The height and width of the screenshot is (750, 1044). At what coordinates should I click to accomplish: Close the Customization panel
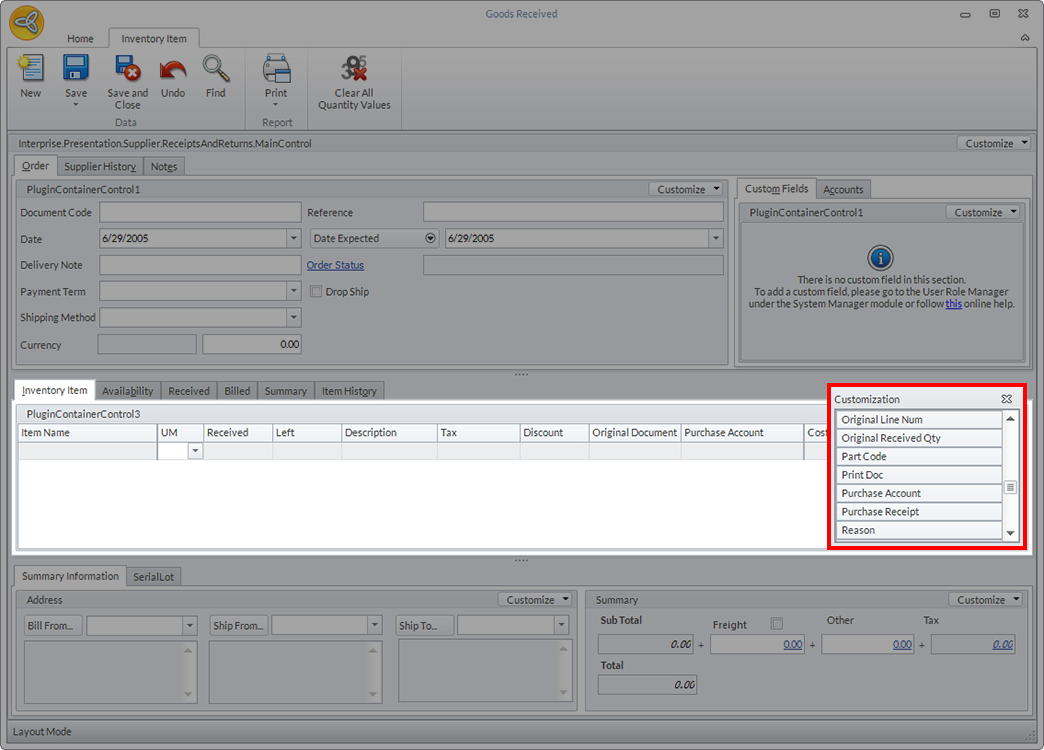point(1006,399)
